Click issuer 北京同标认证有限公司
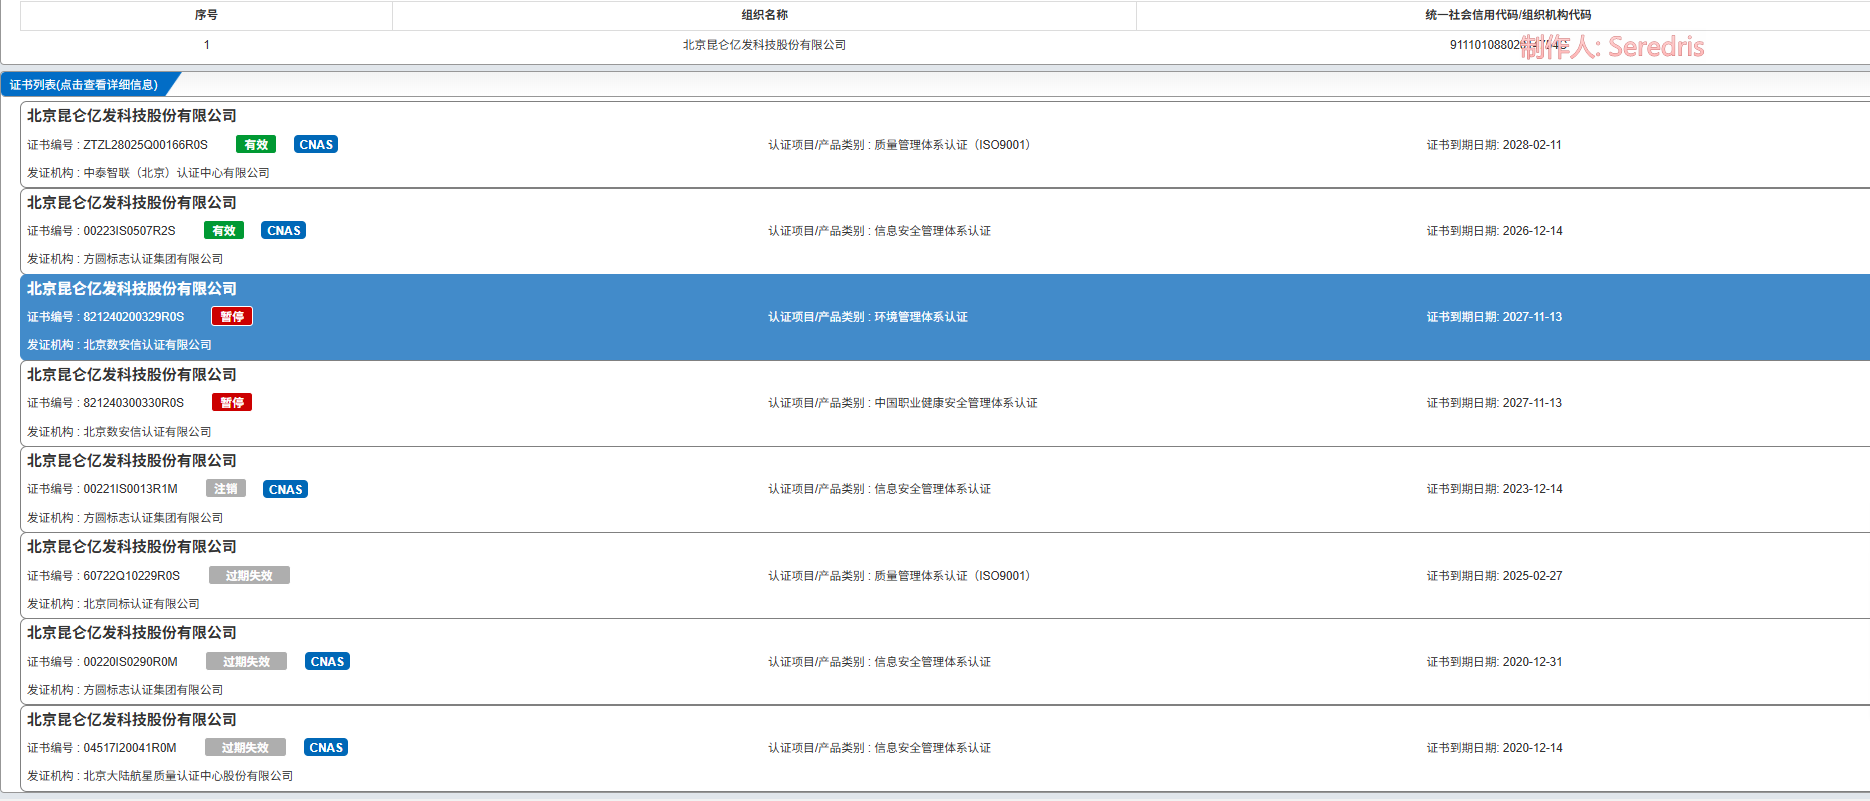 click(x=141, y=604)
